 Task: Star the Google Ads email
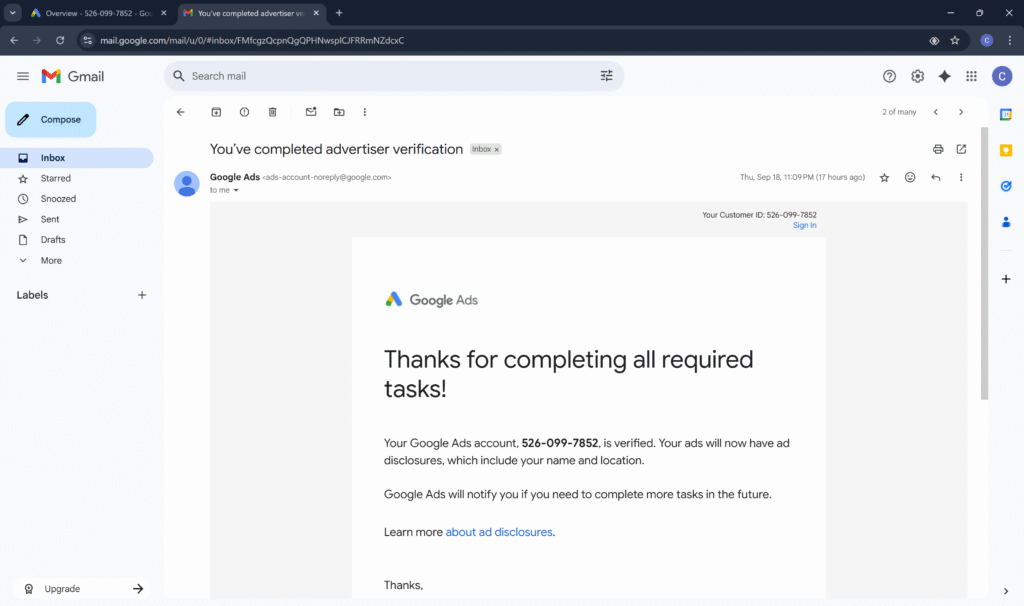[884, 177]
